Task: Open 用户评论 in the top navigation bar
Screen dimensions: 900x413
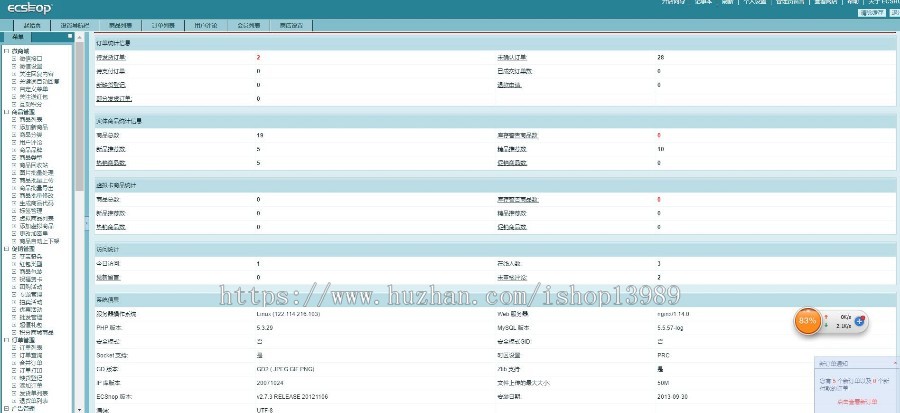Action: (205, 25)
